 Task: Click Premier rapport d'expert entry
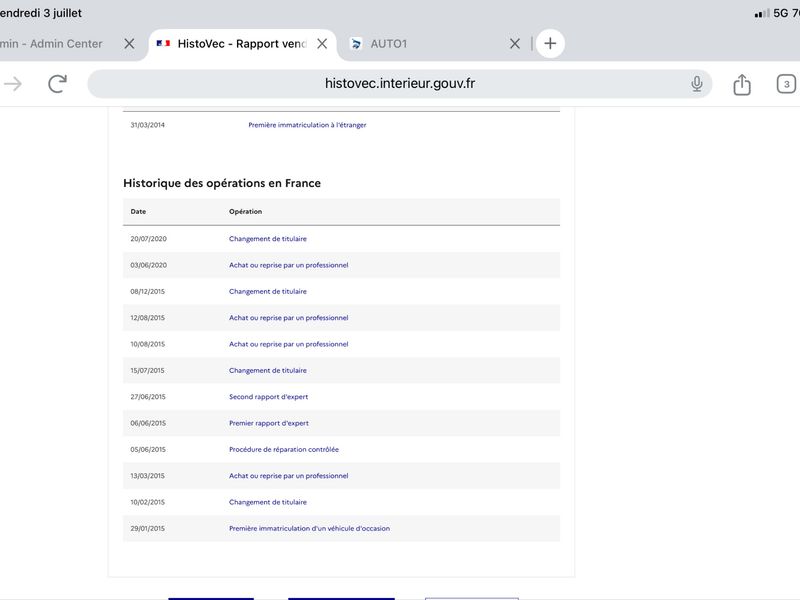tap(269, 423)
